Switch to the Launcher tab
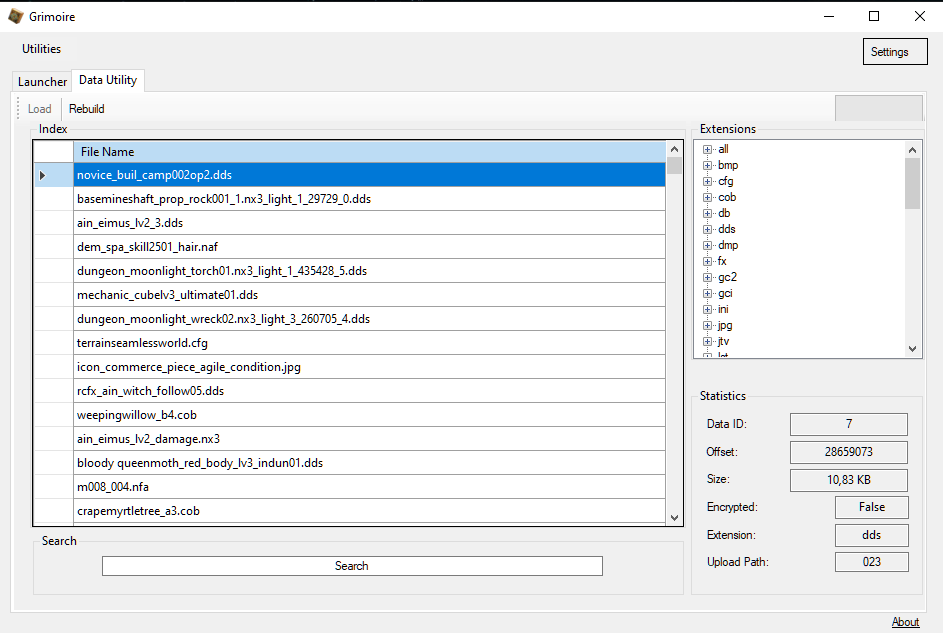This screenshot has width=943, height=633. tap(42, 82)
